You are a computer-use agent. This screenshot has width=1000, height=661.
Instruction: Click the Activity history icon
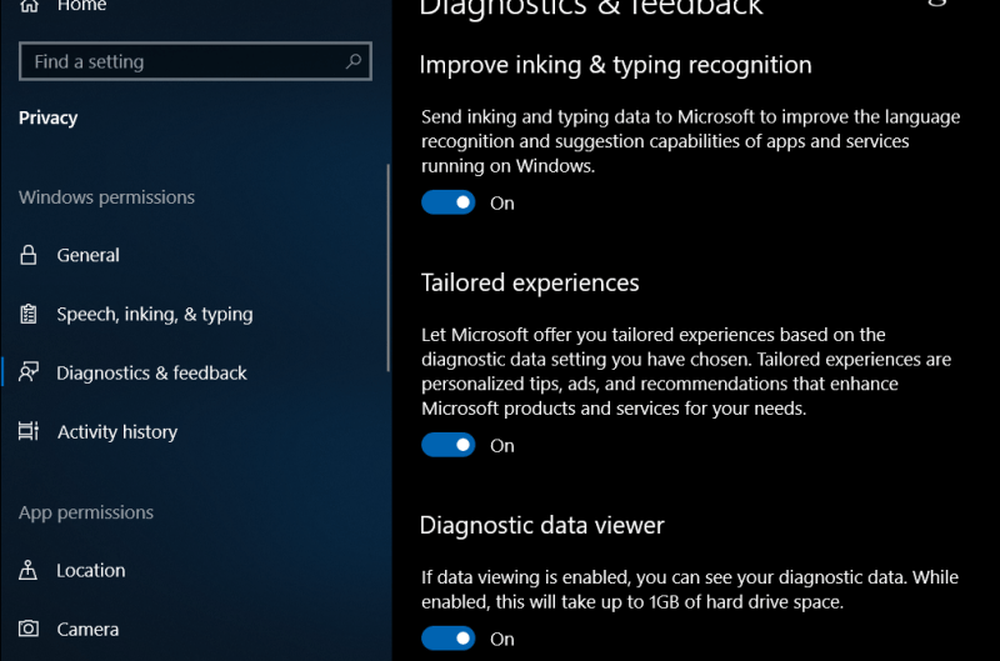pyautogui.click(x=29, y=432)
